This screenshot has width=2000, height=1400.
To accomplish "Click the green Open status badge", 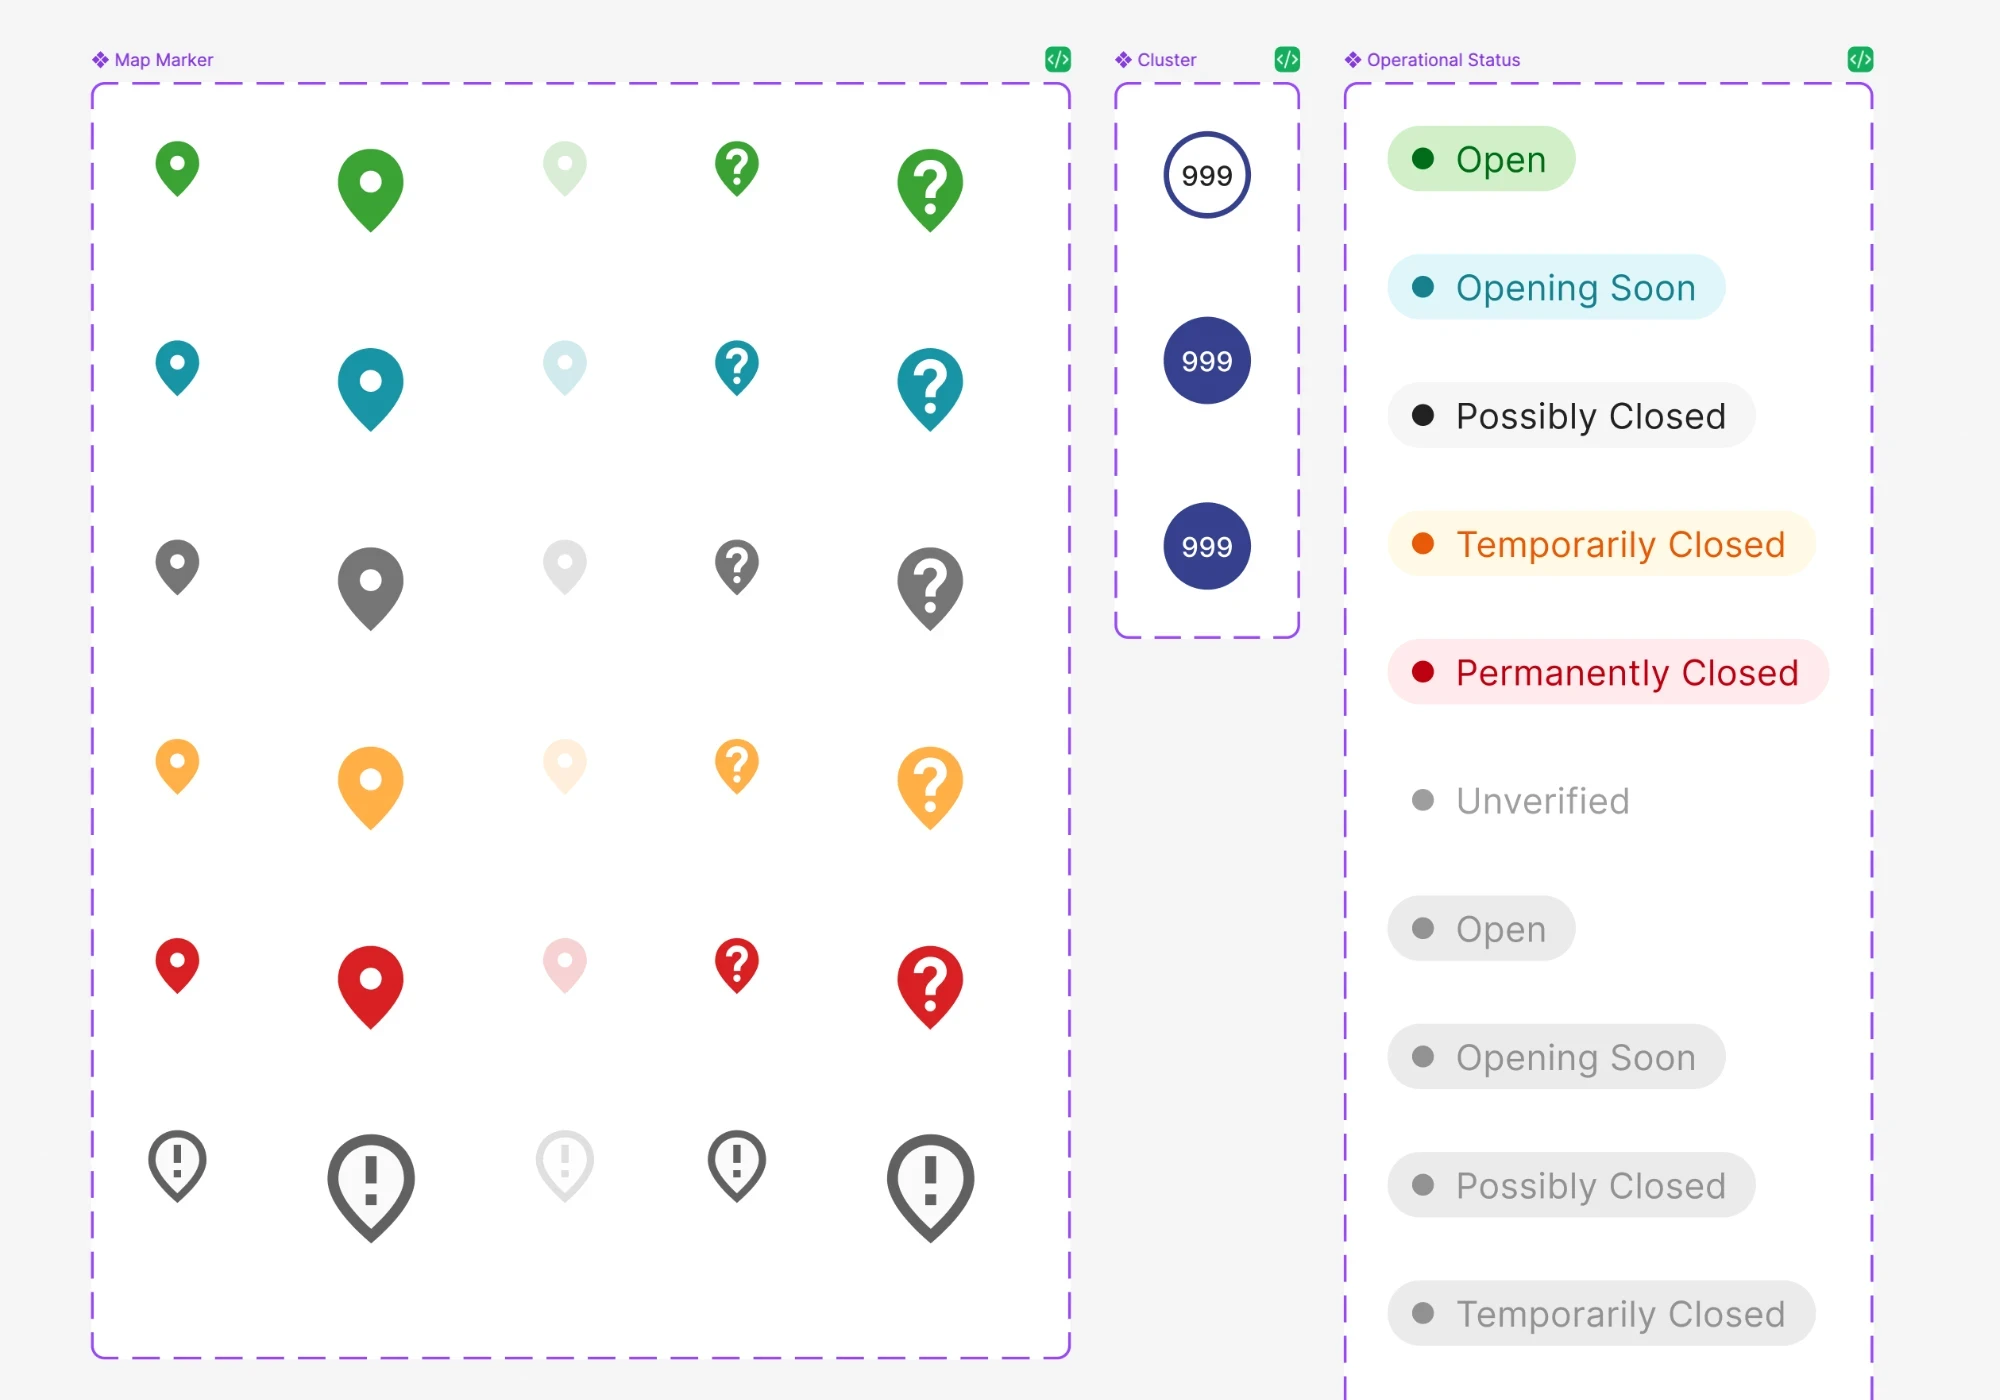I will click(1481, 159).
